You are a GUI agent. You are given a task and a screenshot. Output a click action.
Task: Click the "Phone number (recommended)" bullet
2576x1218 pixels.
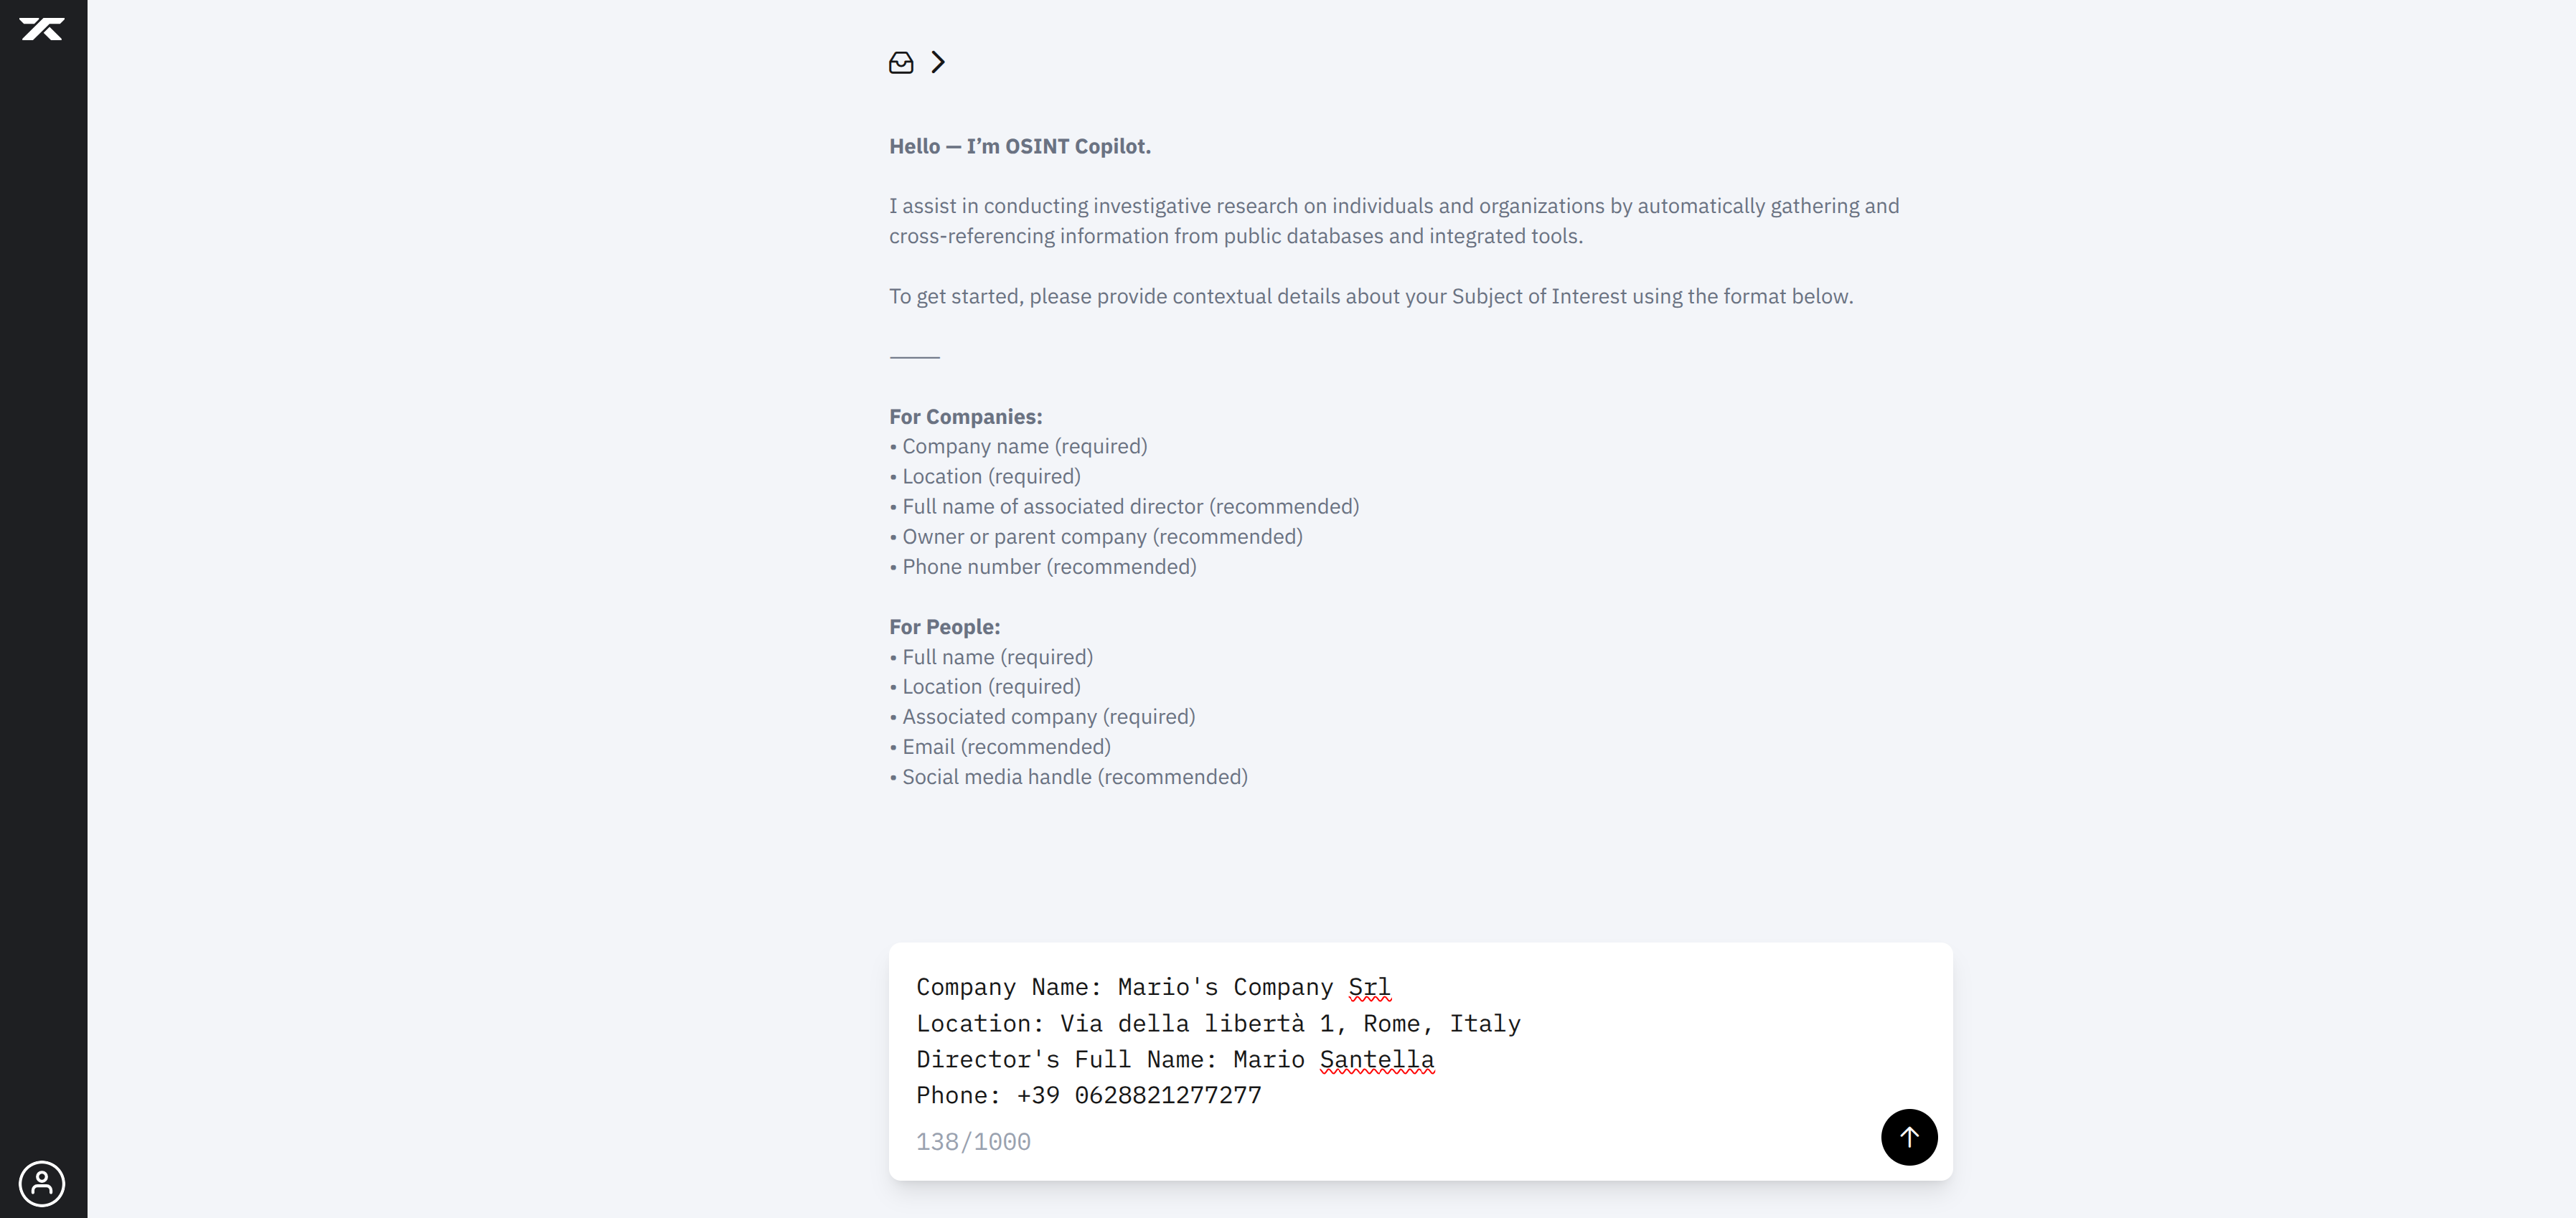(1049, 567)
